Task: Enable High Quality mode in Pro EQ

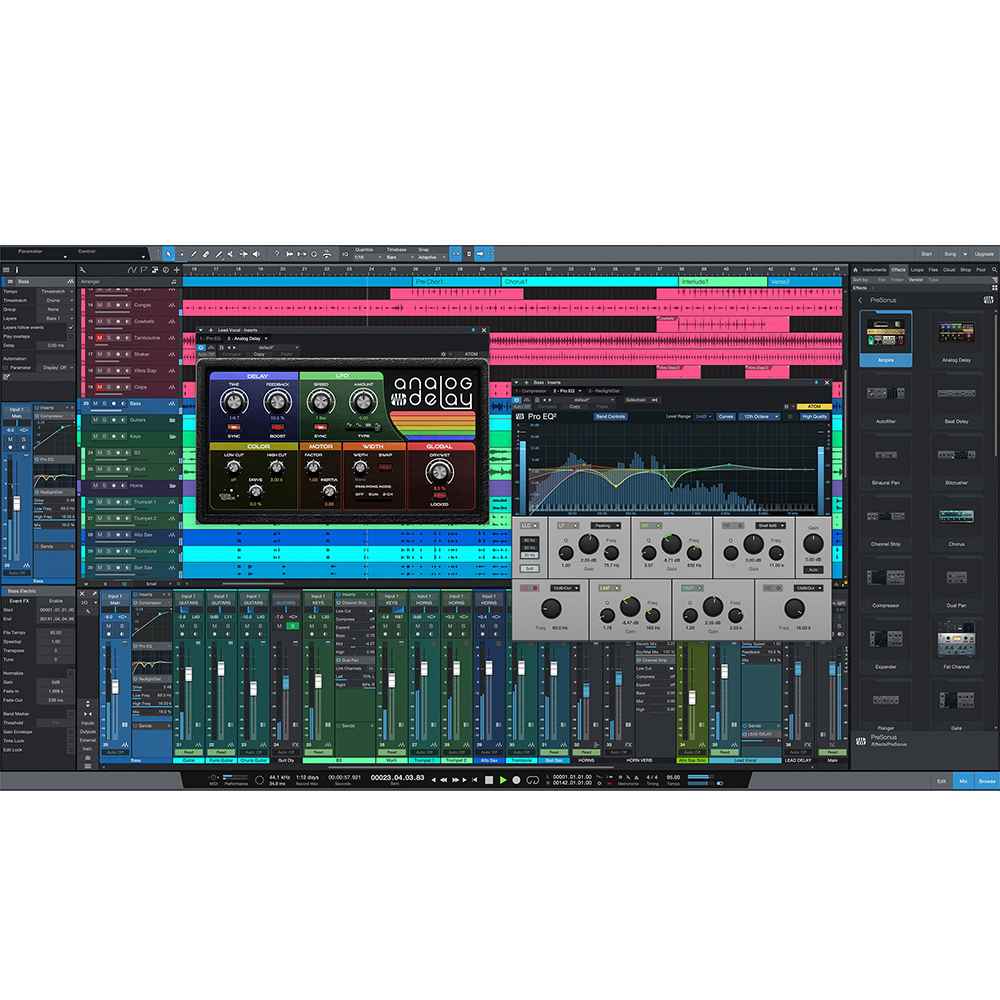Action: (814, 416)
